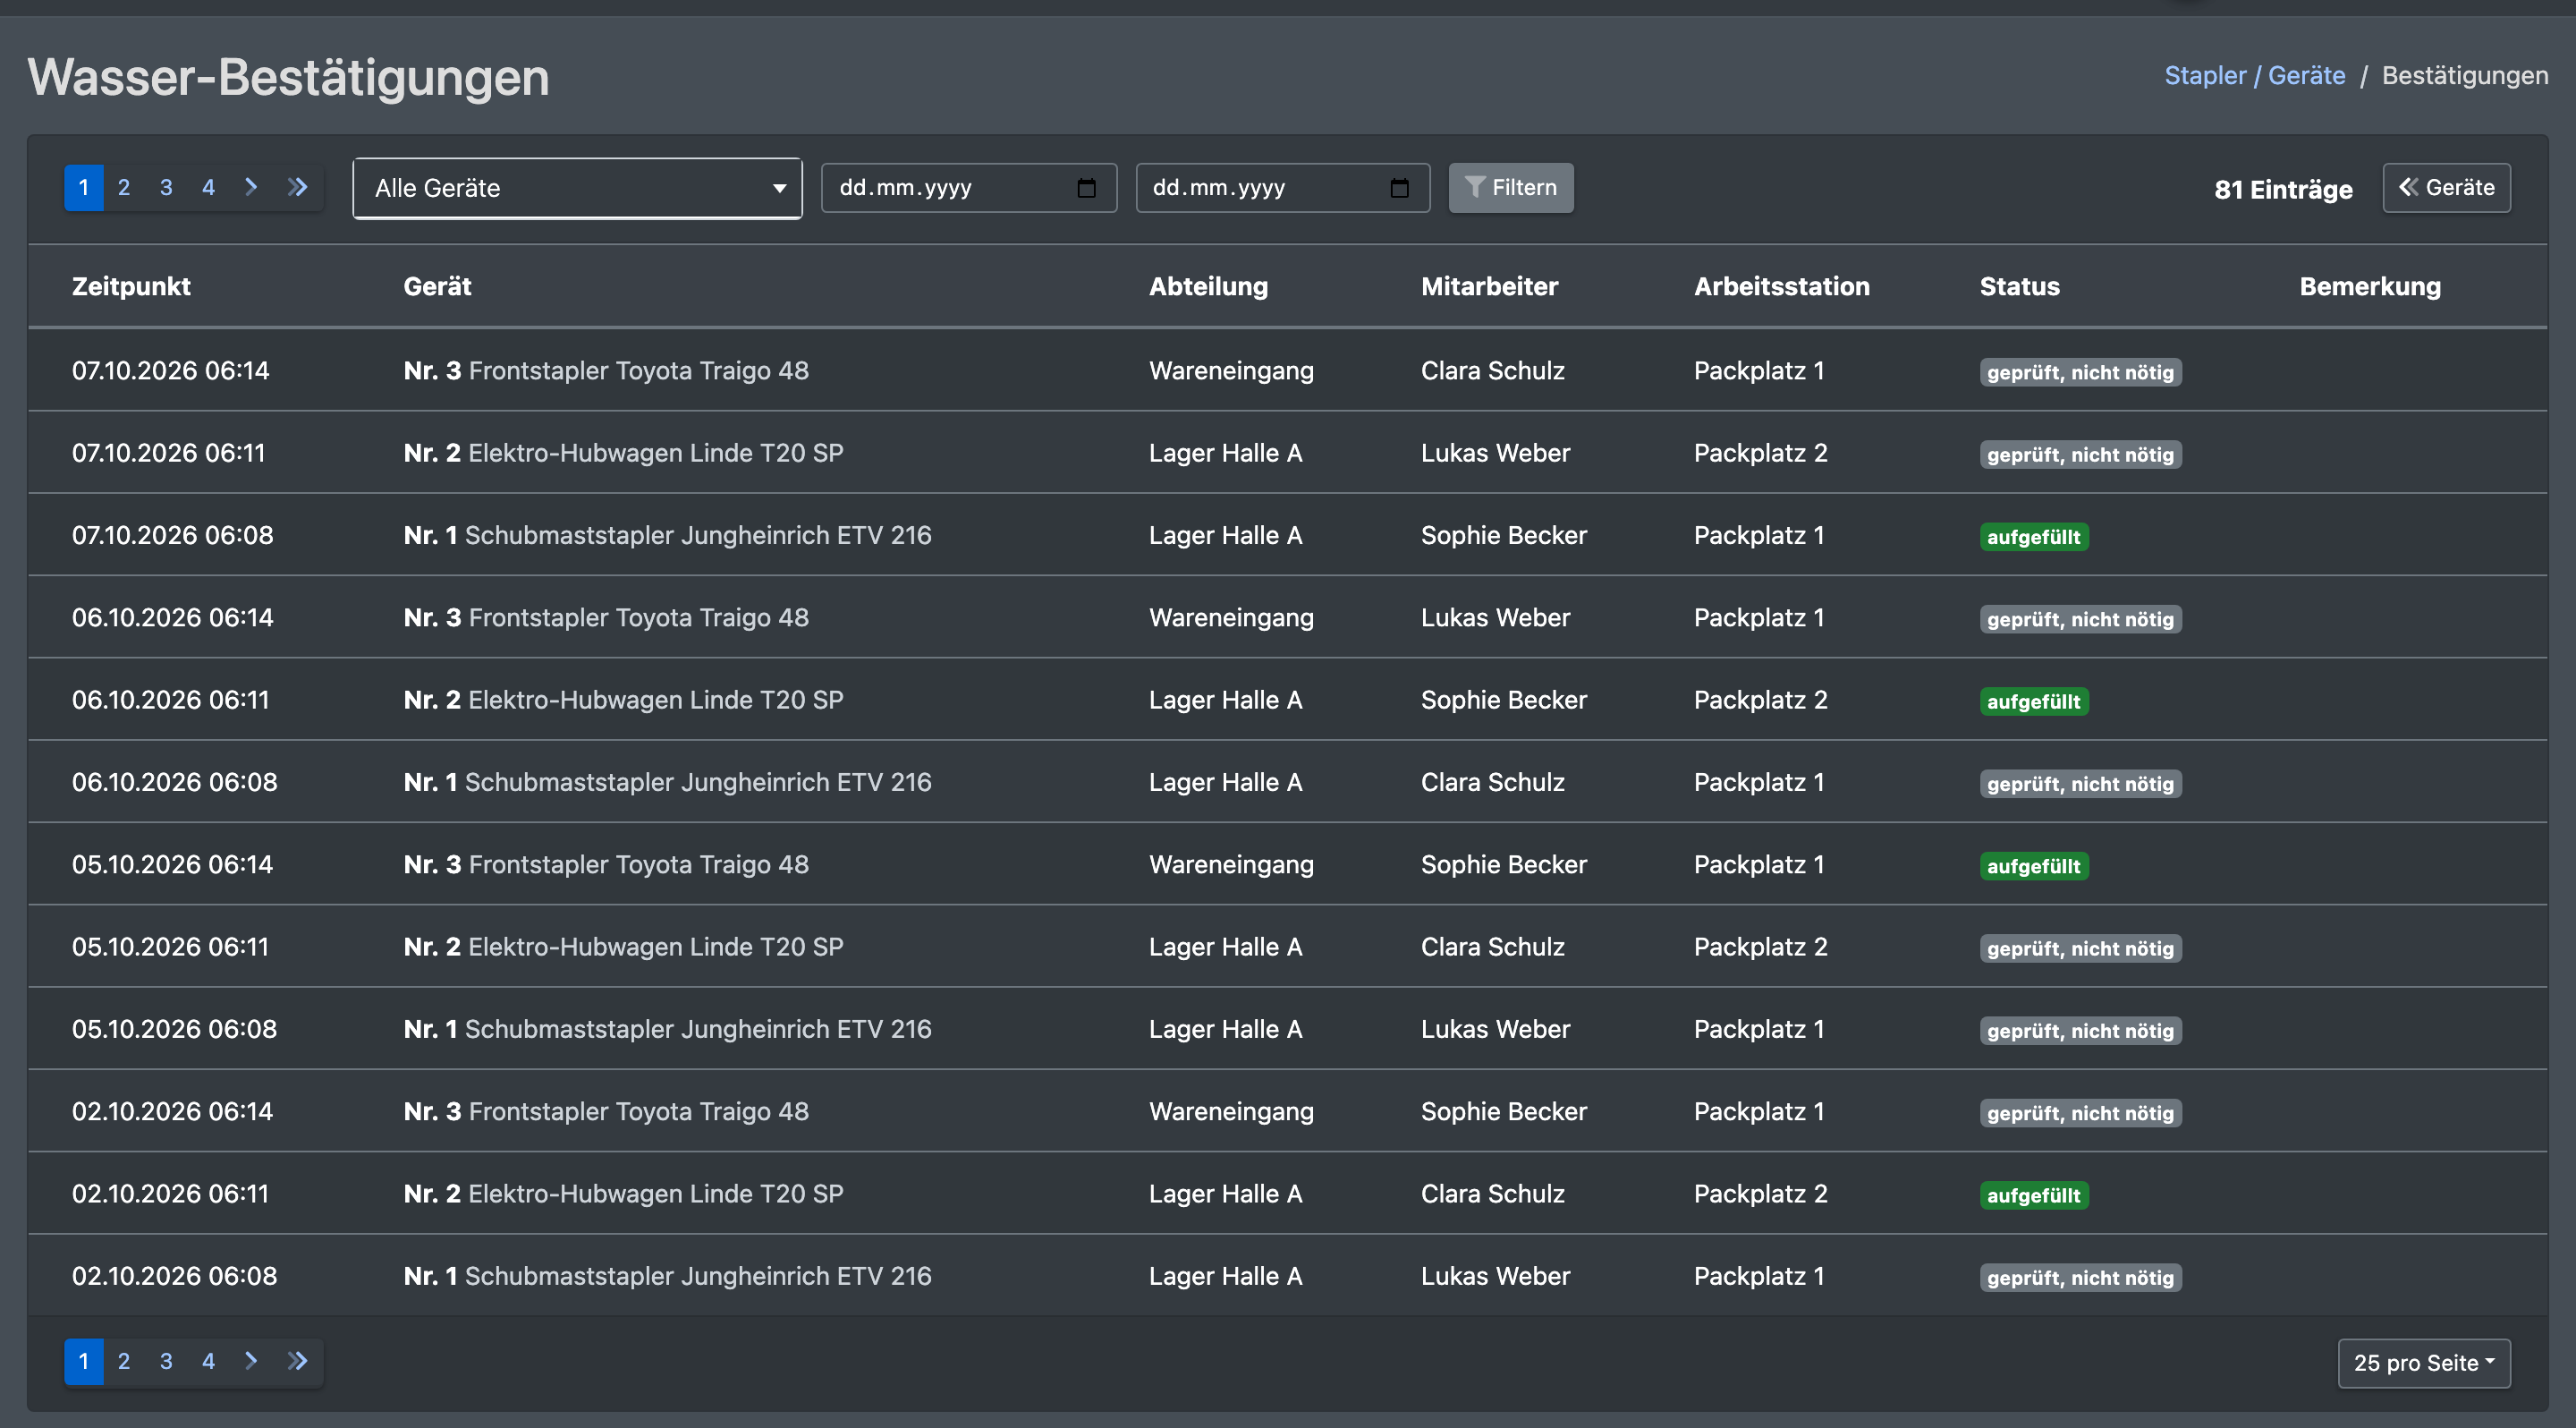
Task: Click Lager Halle A in 05.10.2026 06:08 row
Action: coord(1225,1028)
